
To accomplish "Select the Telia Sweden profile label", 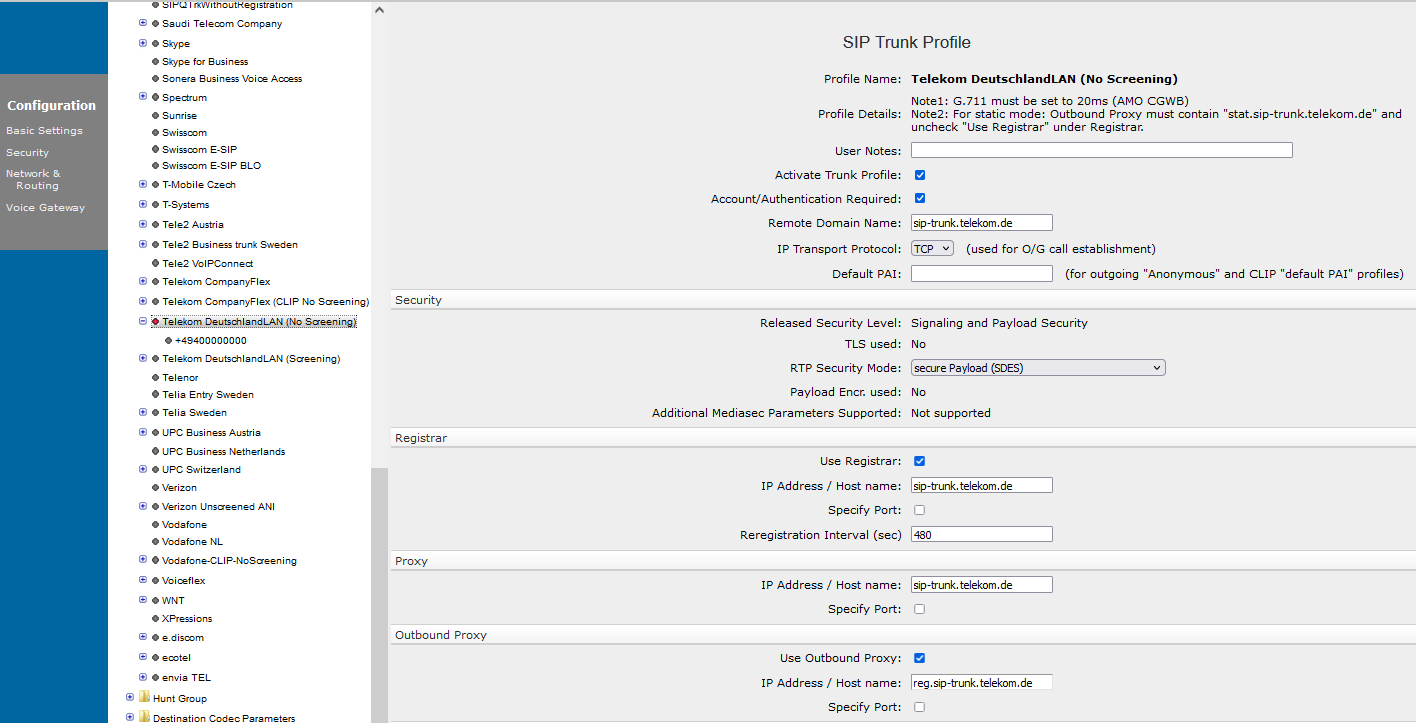I will [194, 413].
